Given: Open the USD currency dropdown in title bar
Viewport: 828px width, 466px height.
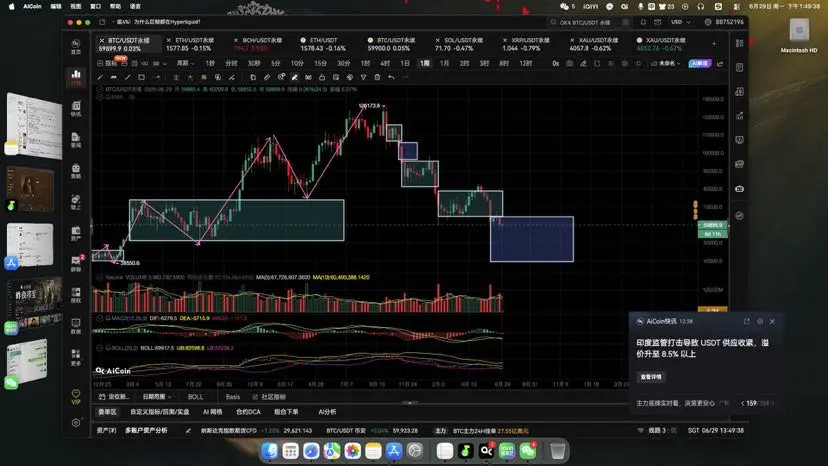Looking at the screenshot, I should (x=680, y=22).
